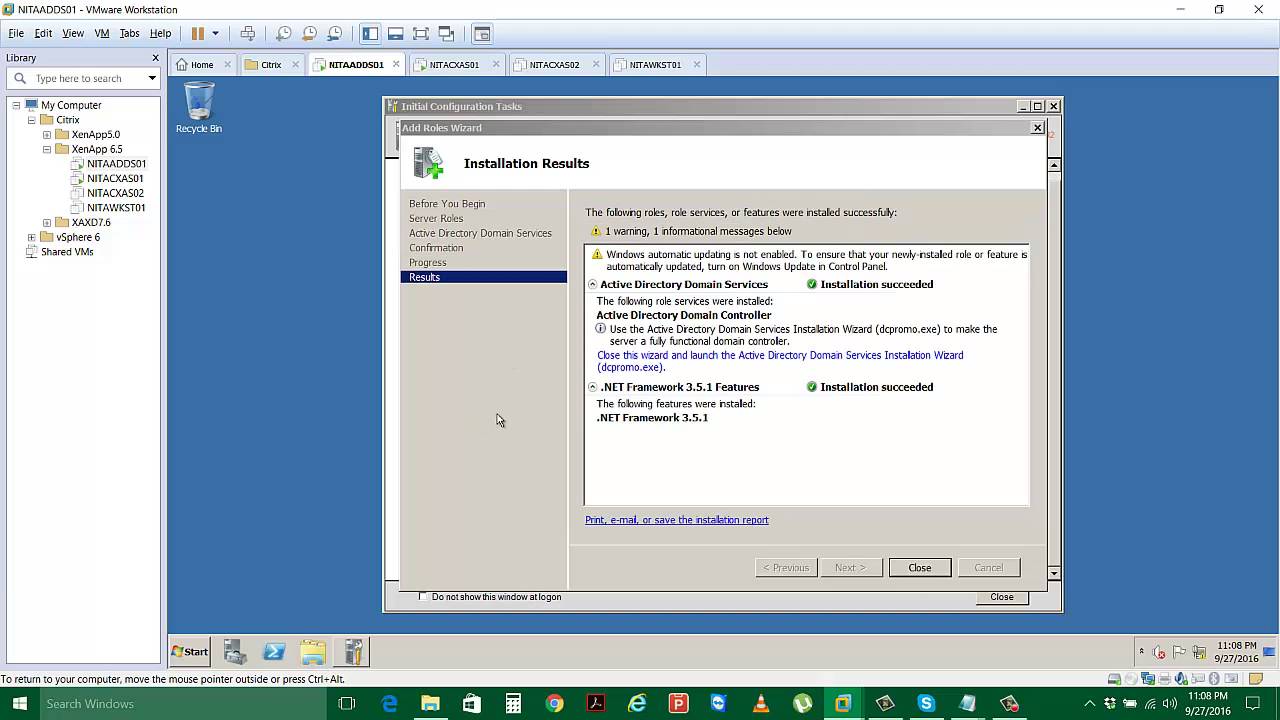The height and width of the screenshot is (720, 1280).
Task: Select NITAWKST01 in the library tree
Action: click(x=116, y=208)
